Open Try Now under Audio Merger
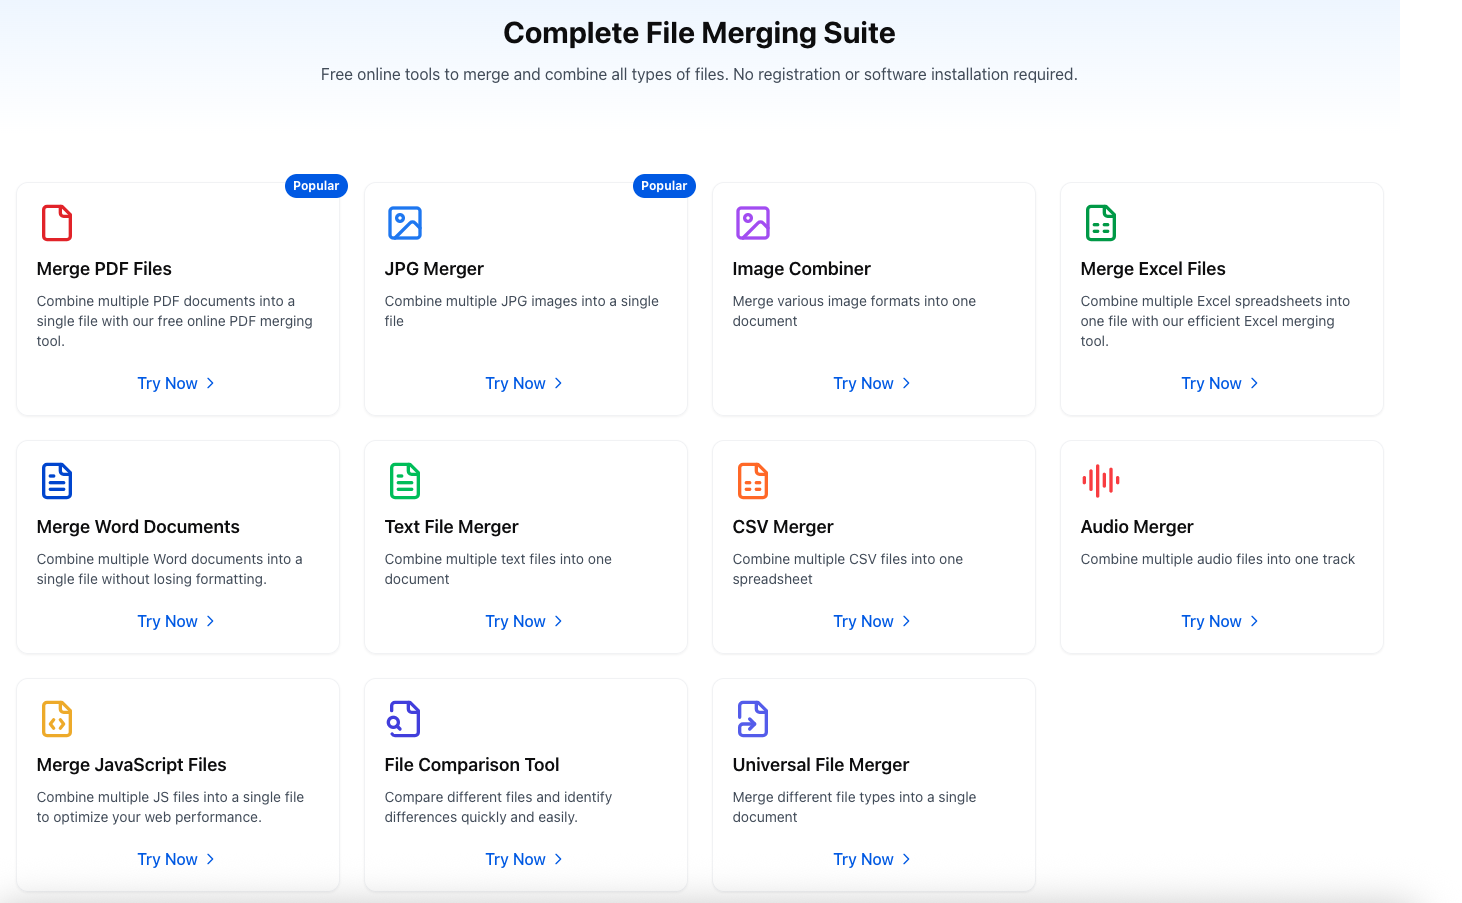 [1221, 622]
